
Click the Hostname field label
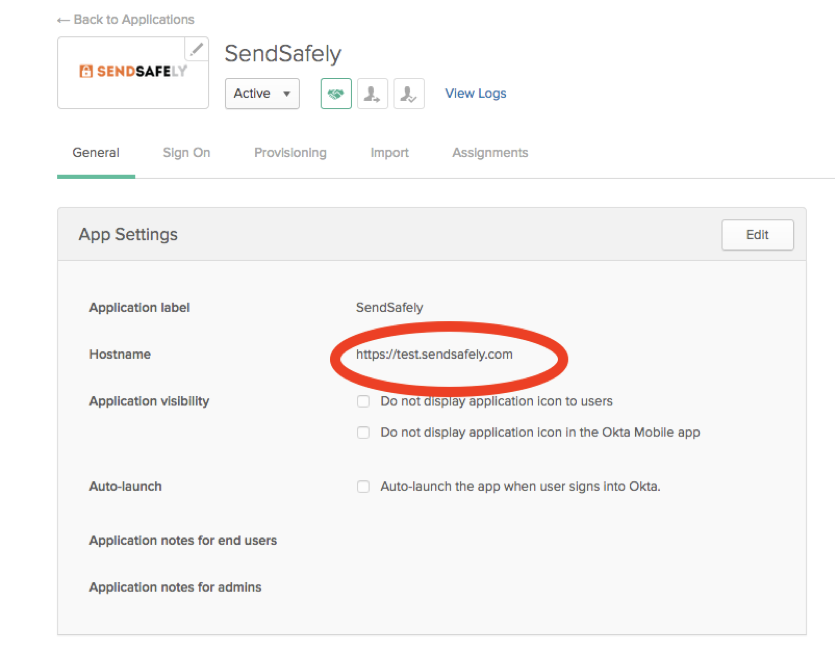(120, 354)
